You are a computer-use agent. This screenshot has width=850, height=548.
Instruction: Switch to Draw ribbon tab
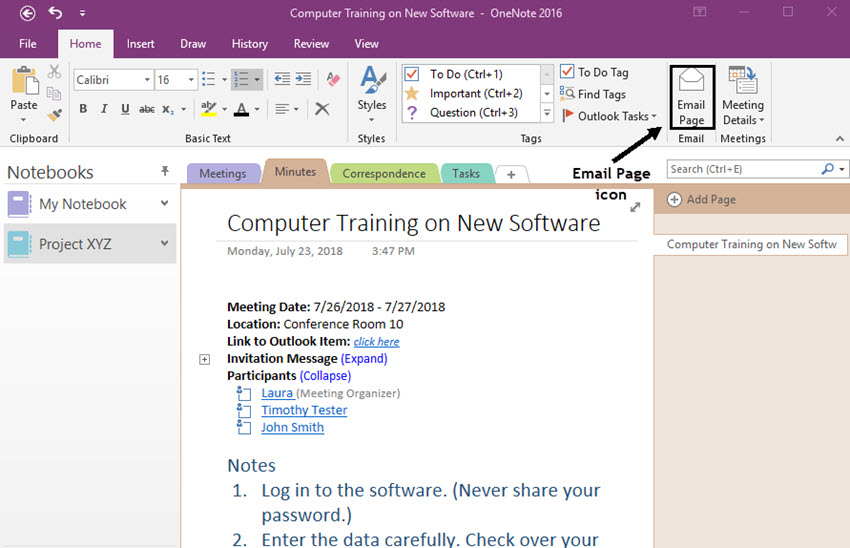[193, 44]
